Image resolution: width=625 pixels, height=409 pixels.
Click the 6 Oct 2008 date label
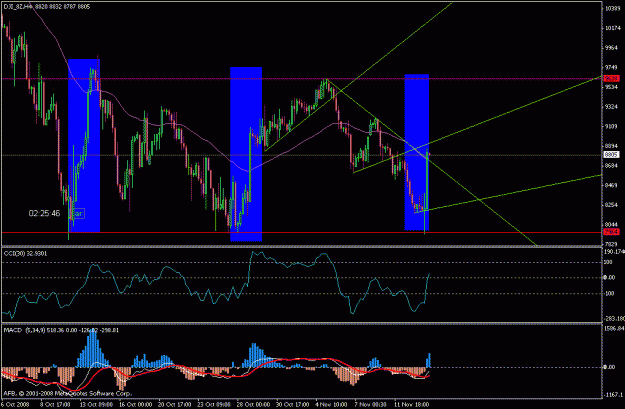[15, 404]
